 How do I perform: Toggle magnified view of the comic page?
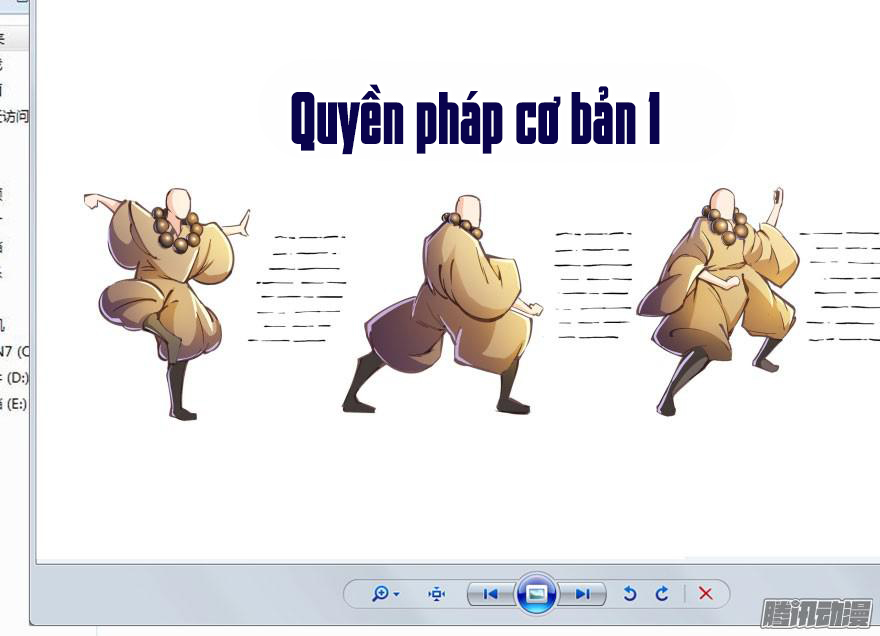(380, 593)
